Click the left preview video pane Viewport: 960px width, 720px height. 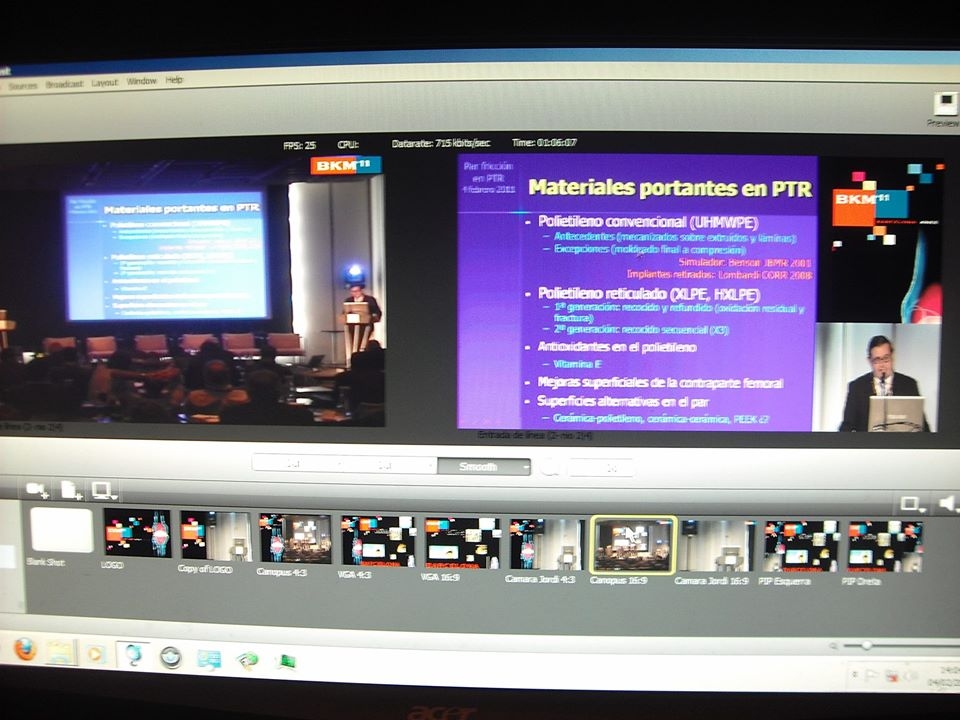pos(192,291)
